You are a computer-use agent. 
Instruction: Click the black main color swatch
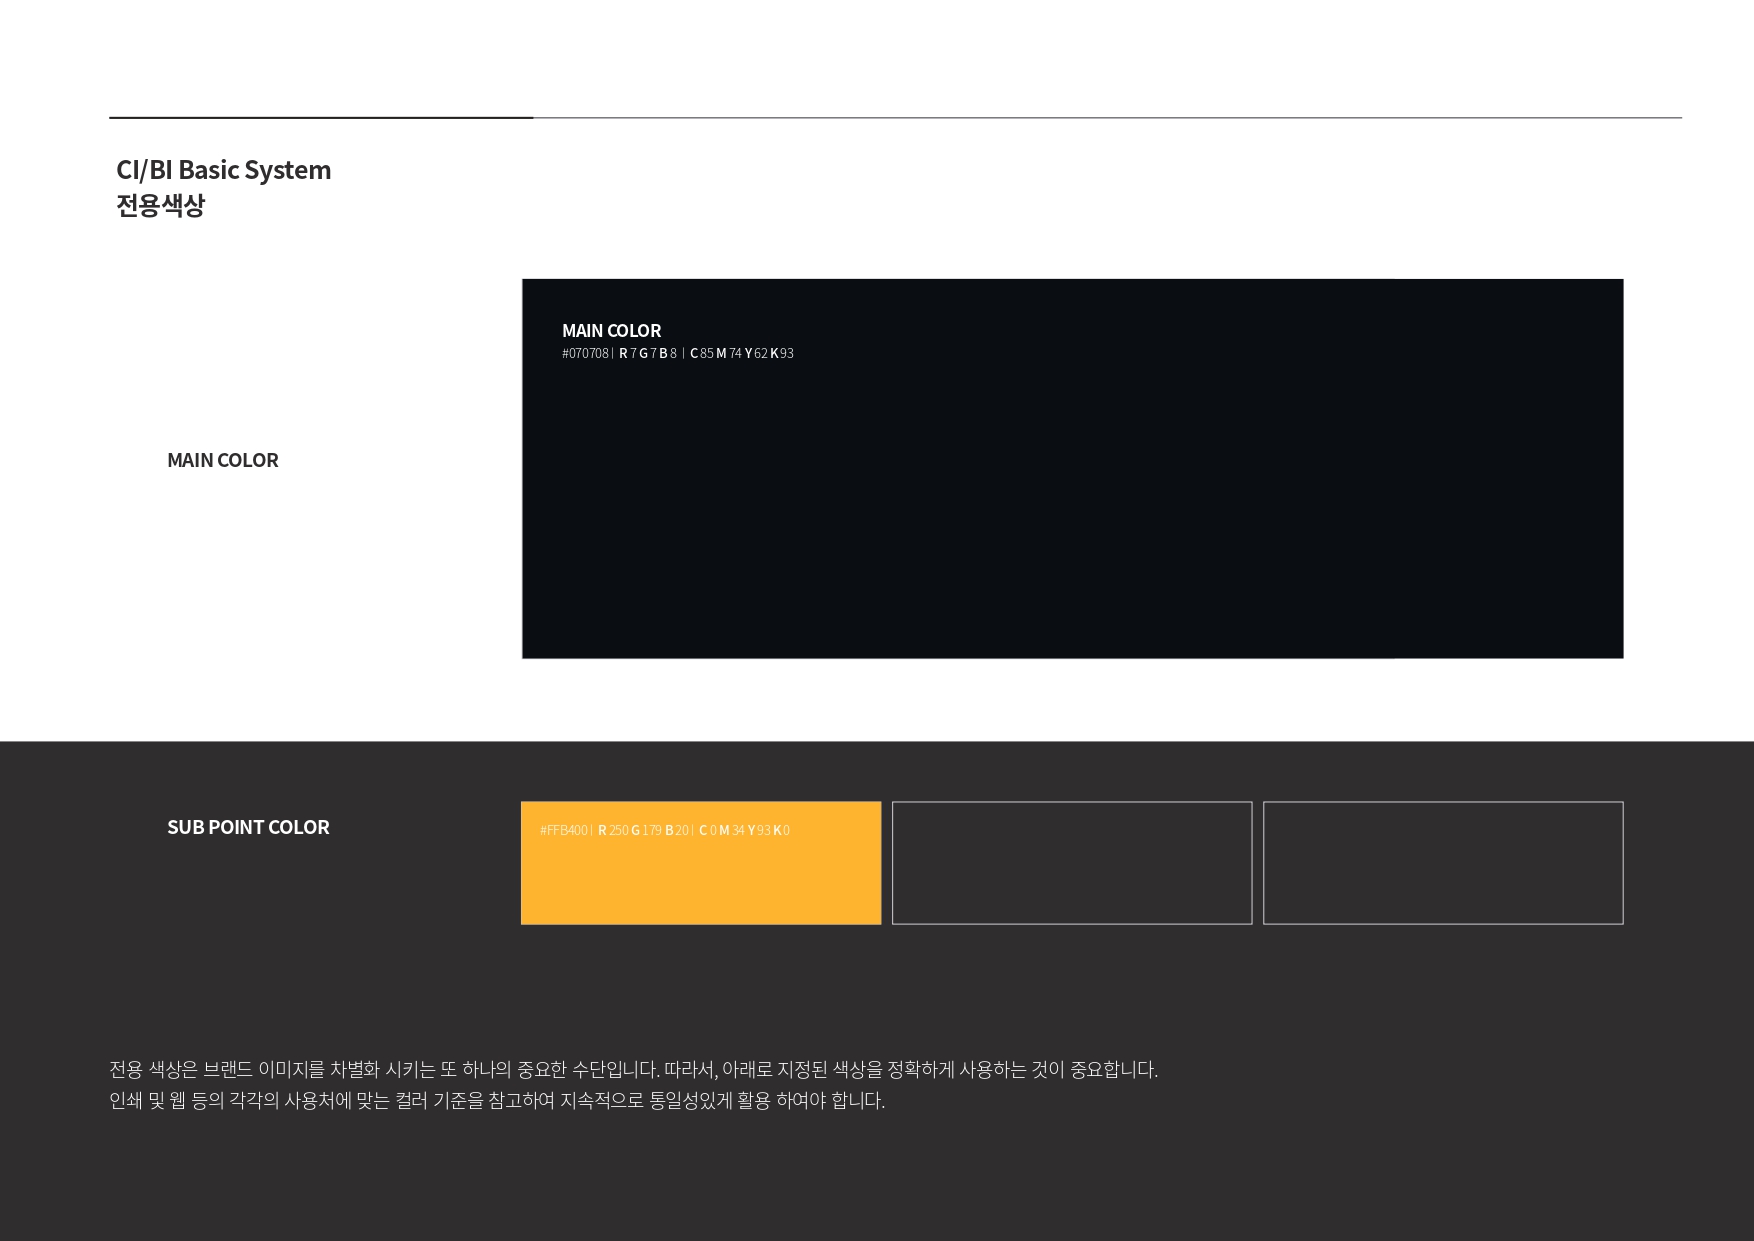[x=1072, y=500]
